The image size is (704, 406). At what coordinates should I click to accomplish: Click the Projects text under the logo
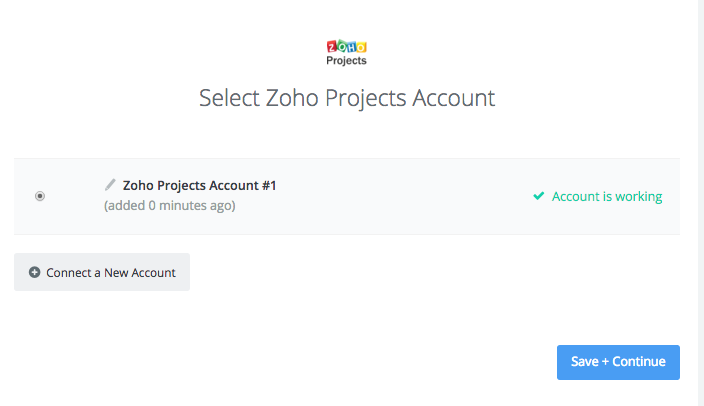[346, 61]
